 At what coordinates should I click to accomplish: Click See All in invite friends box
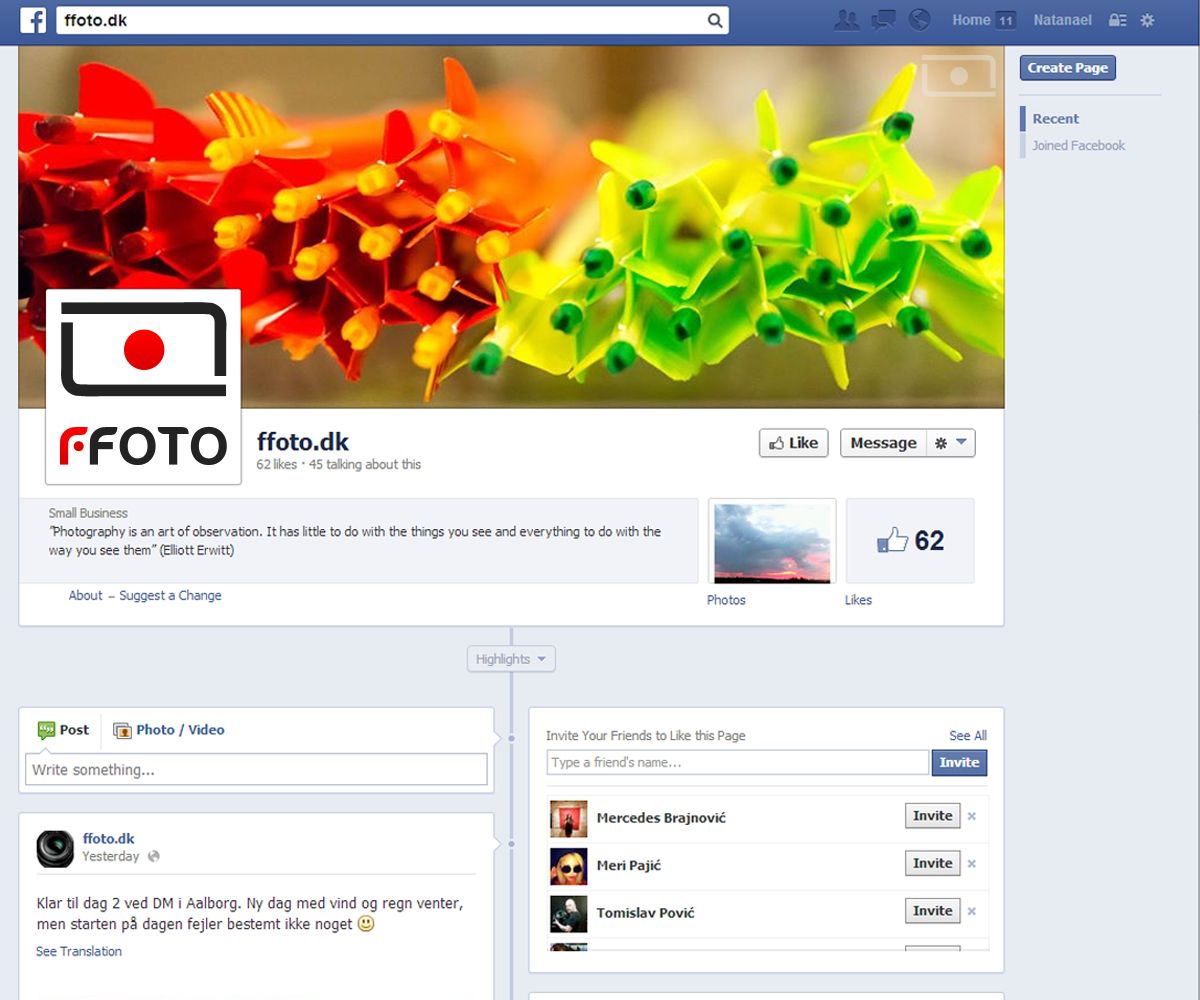click(968, 735)
